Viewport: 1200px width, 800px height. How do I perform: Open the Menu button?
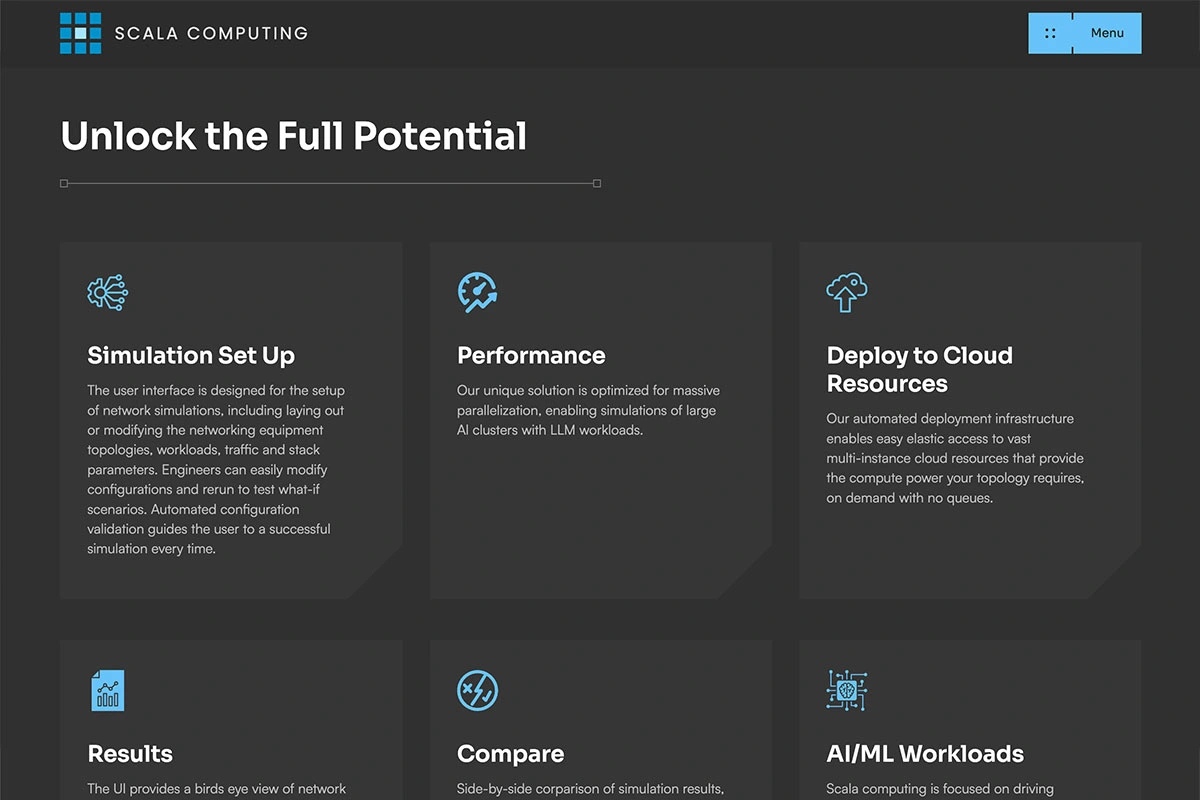click(x=1107, y=33)
